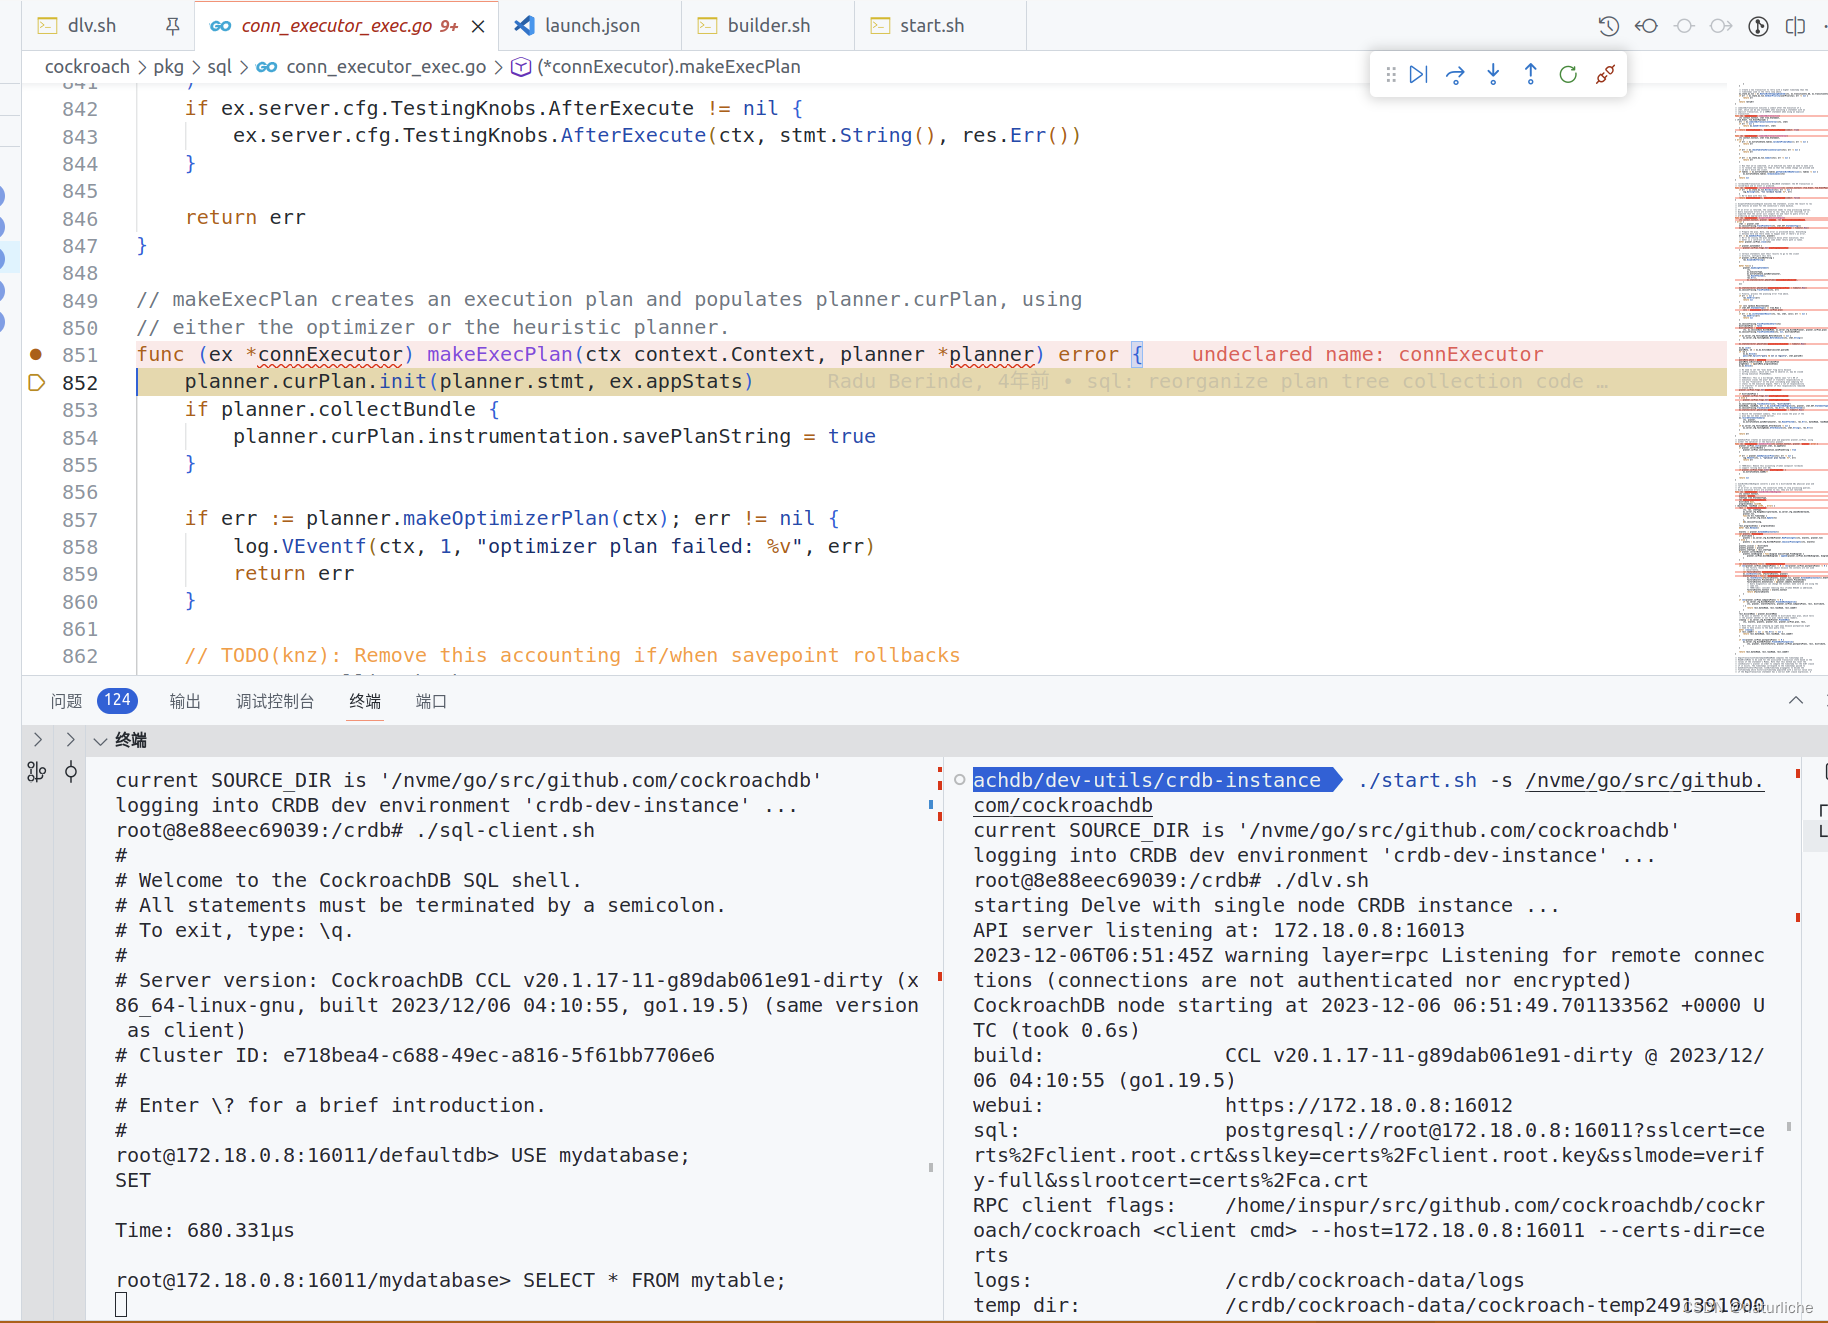Image resolution: width=1828 pixels, height=1323 pixels.
Task: Switch to the launch.json editor tab
Action: 592,26
